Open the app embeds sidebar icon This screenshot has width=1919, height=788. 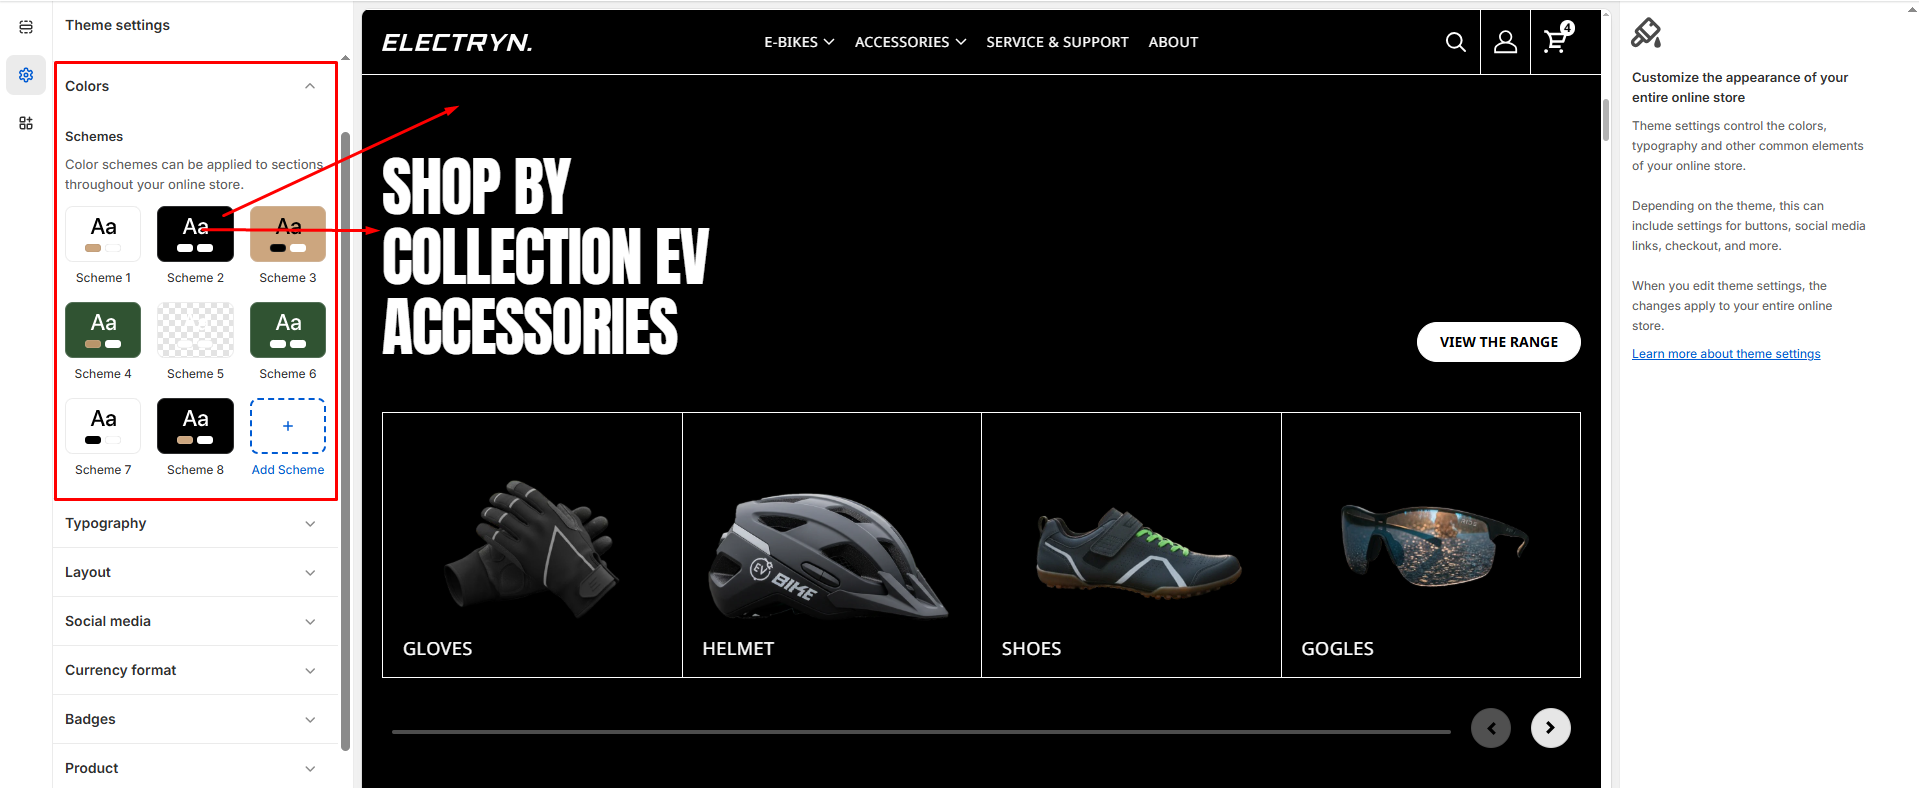pyautogui.click(x=26, y=123)
